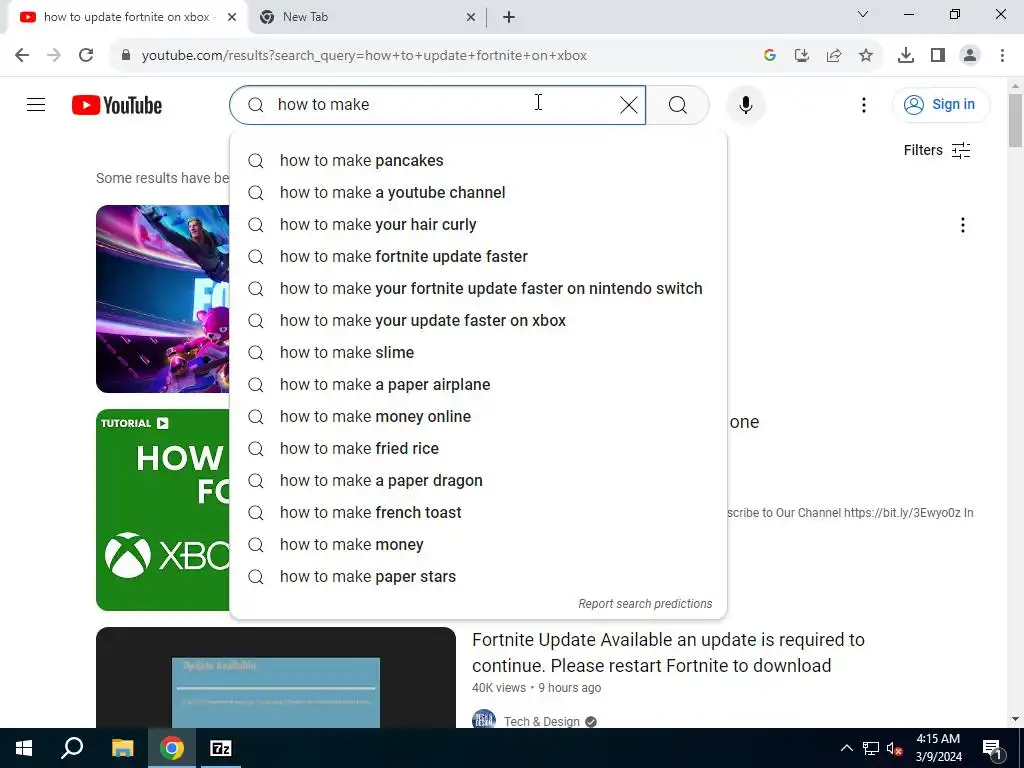Open Chrome three-dot menu
This screenshot has width=1024, height=768.
1002,55
